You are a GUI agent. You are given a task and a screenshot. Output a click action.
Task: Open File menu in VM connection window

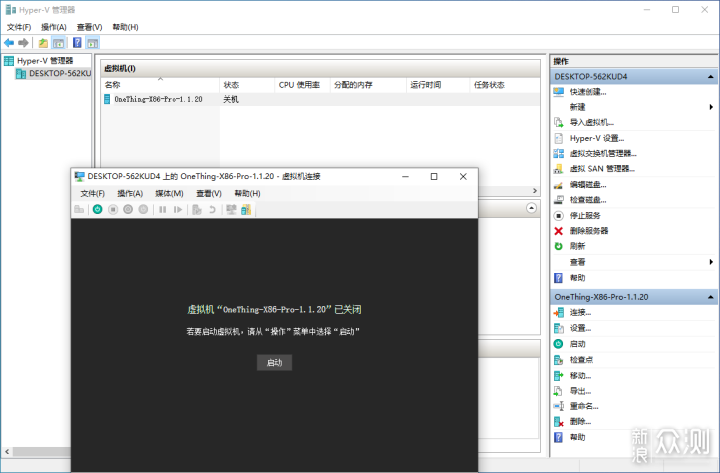click(x=92, y=193)
